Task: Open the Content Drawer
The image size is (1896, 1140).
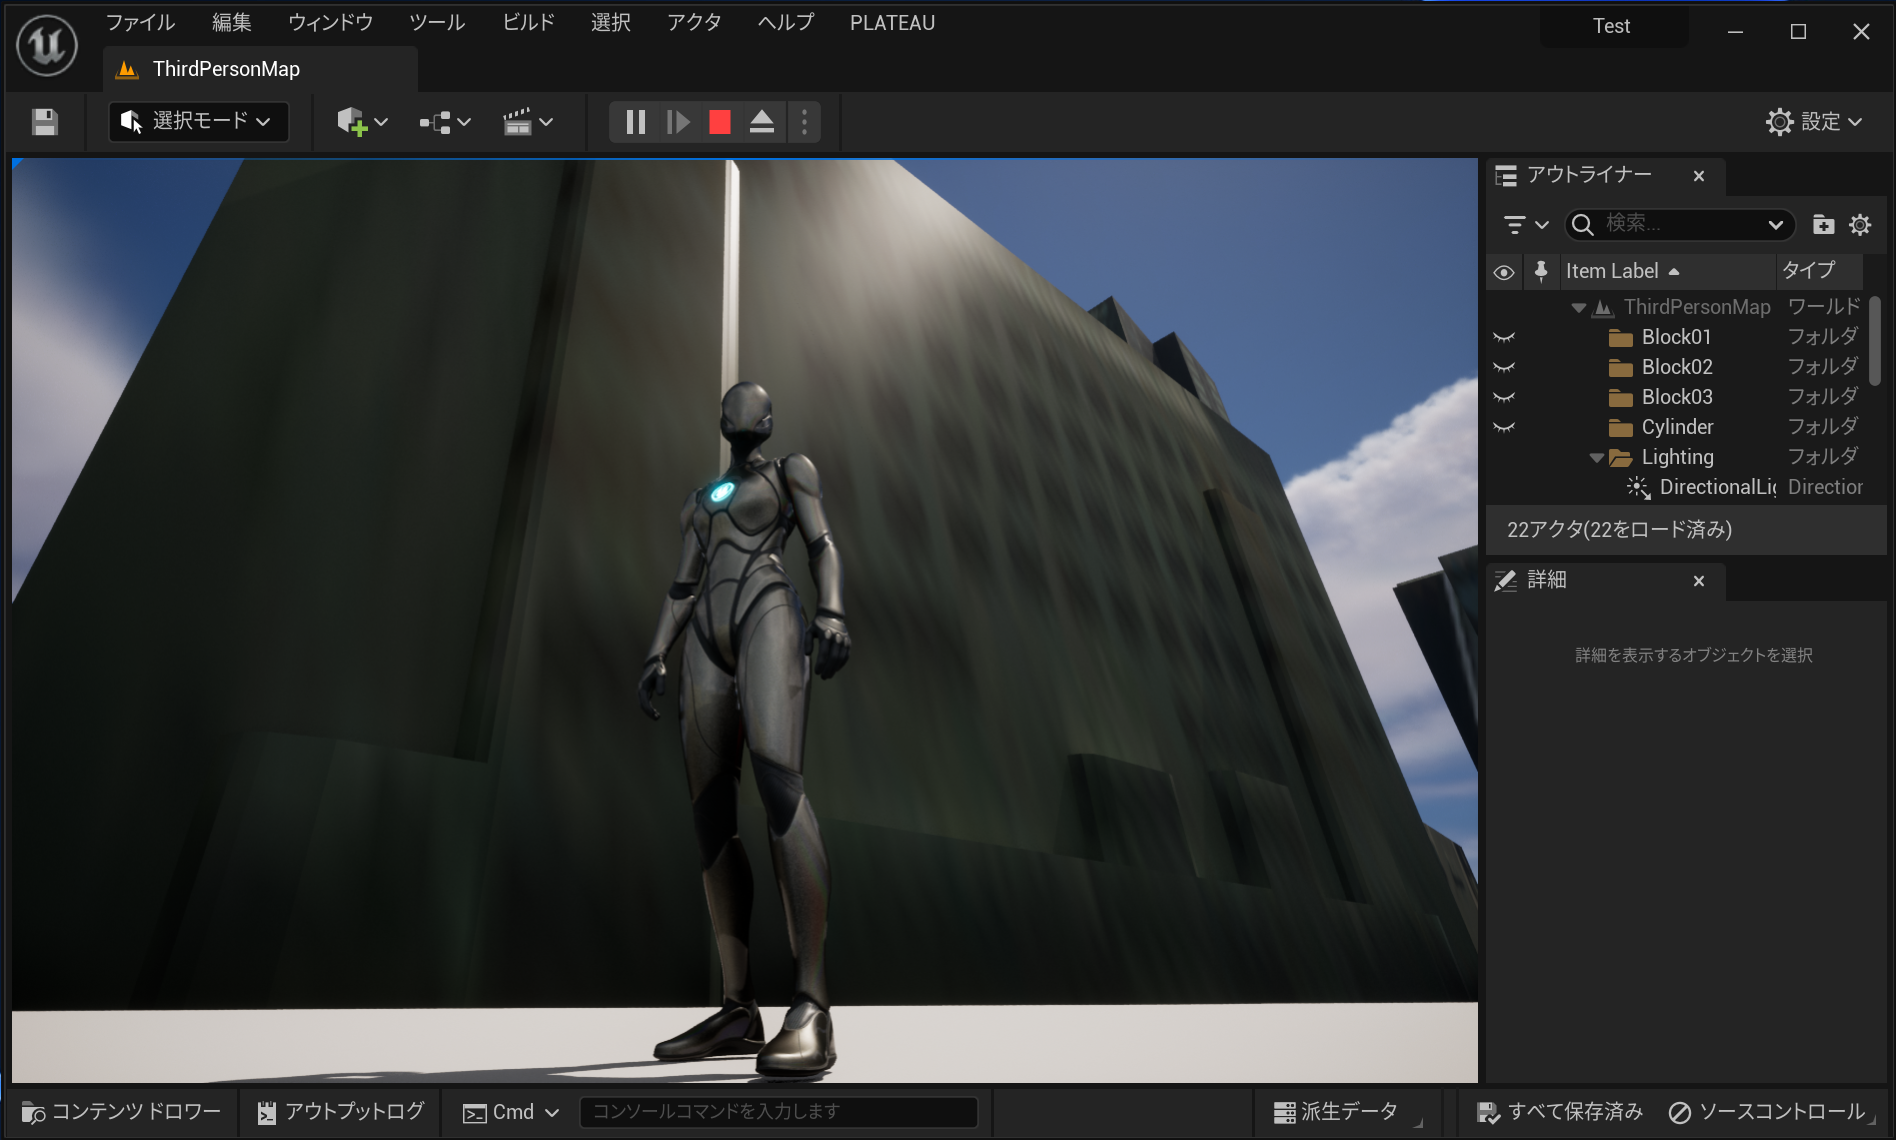Action: [x=120, y=1111]
